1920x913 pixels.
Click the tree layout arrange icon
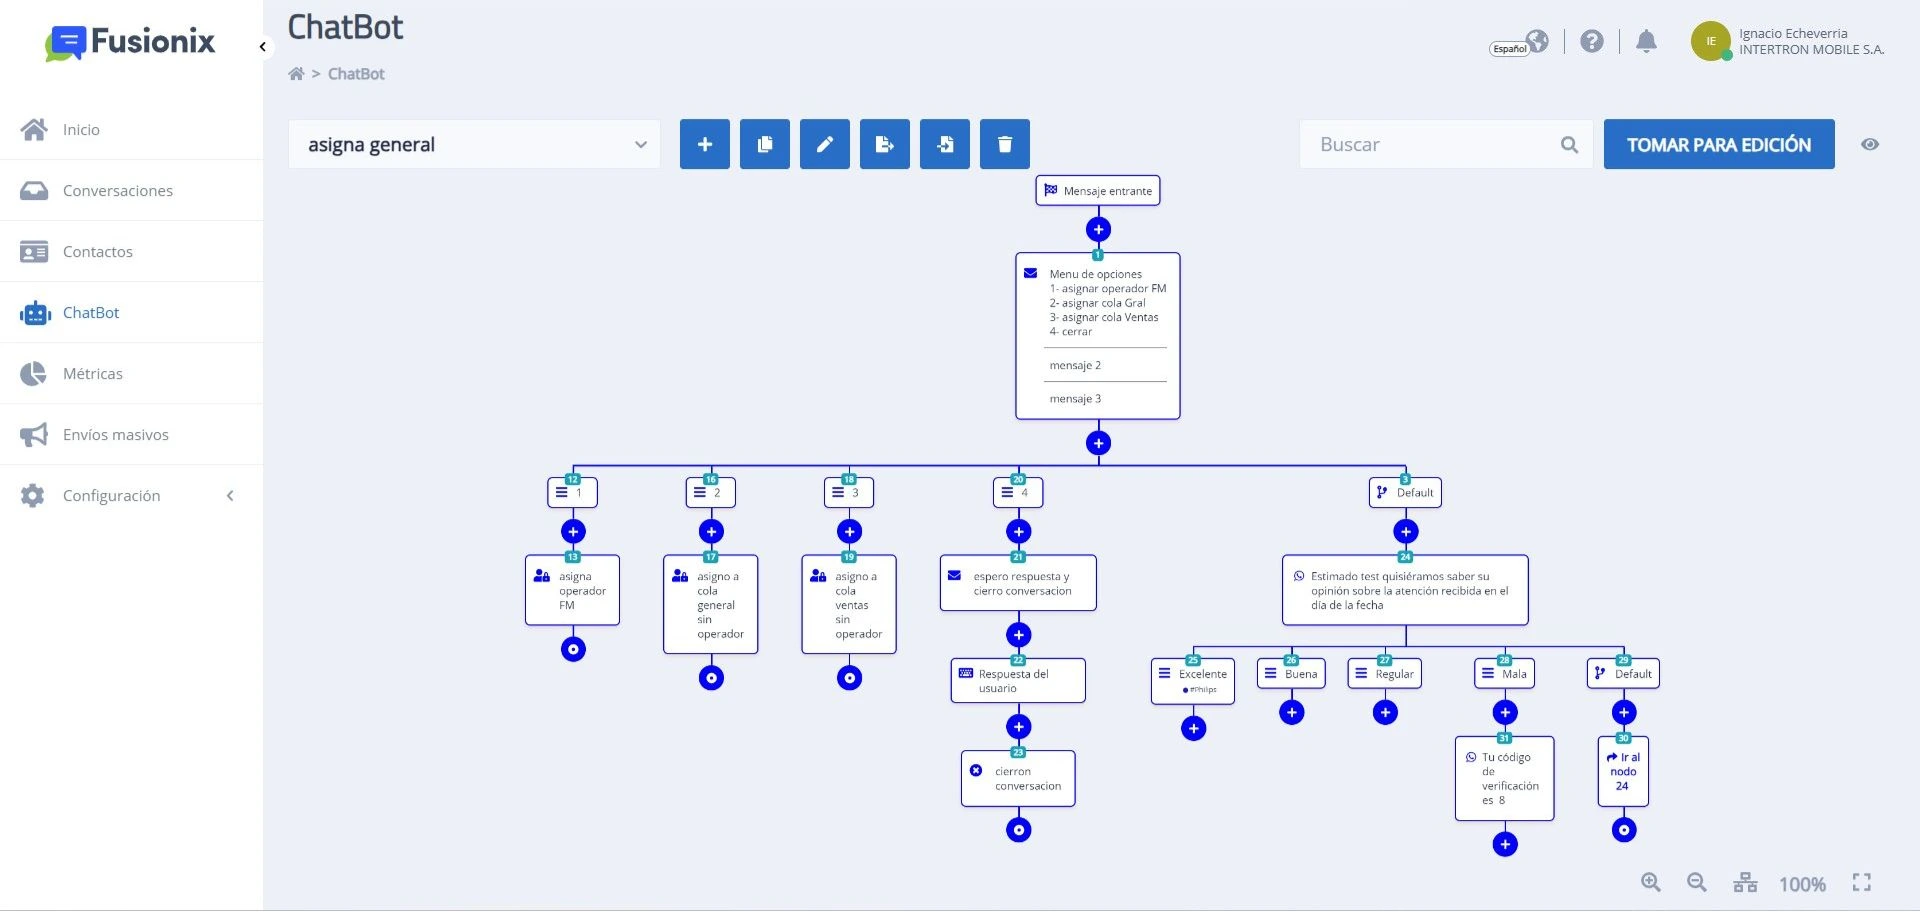(x=1745, y=883)
